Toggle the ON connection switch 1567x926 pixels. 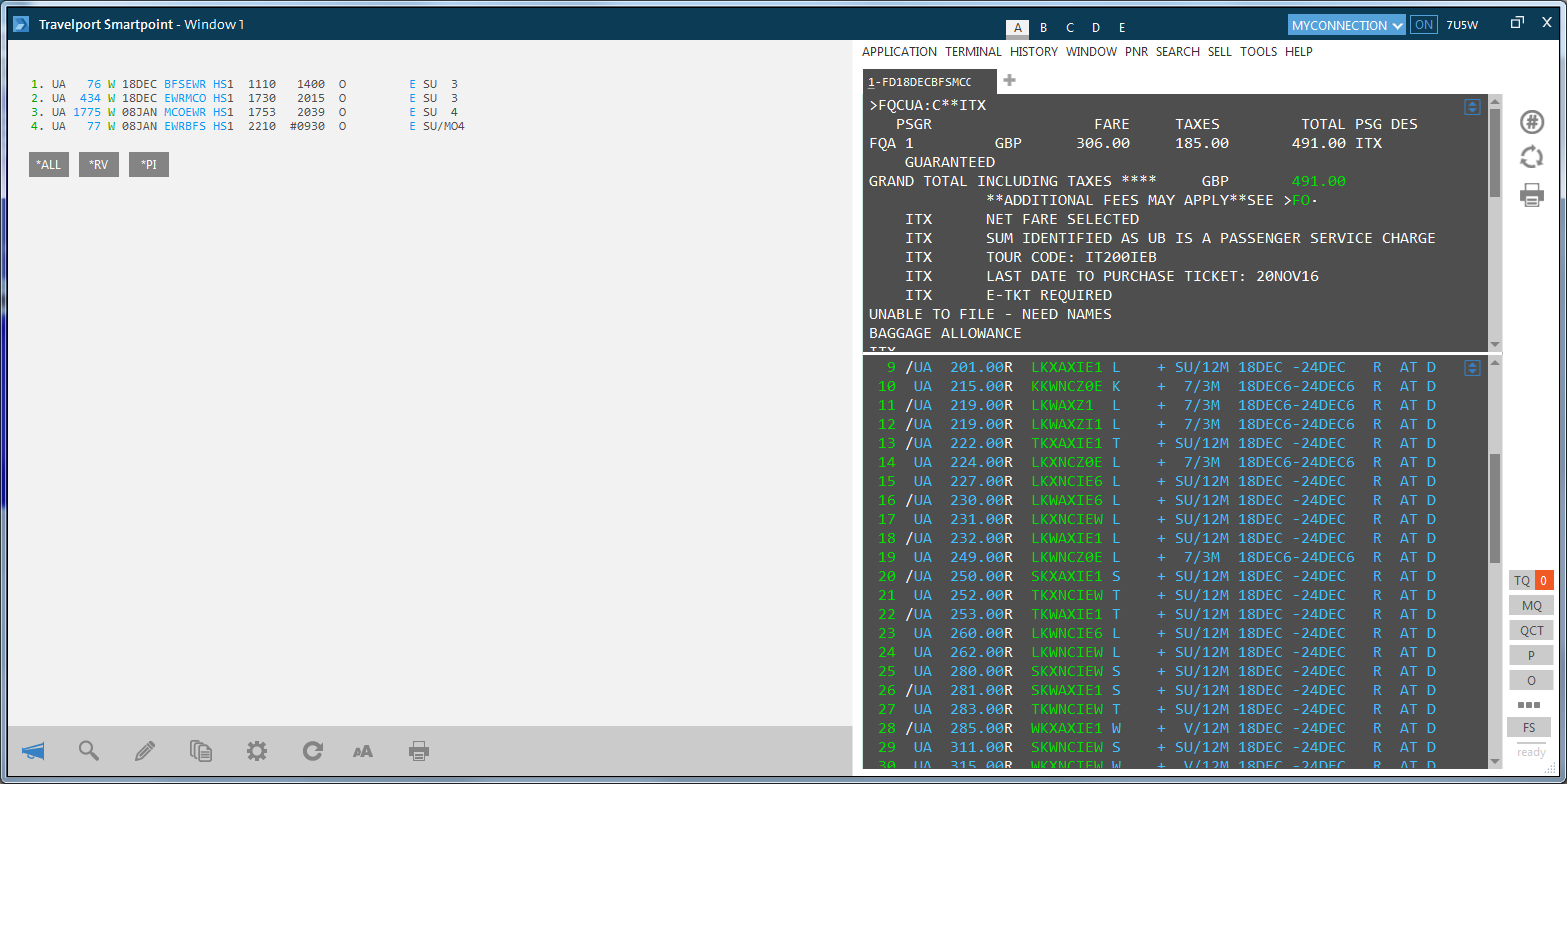(x=1424, y=25)
